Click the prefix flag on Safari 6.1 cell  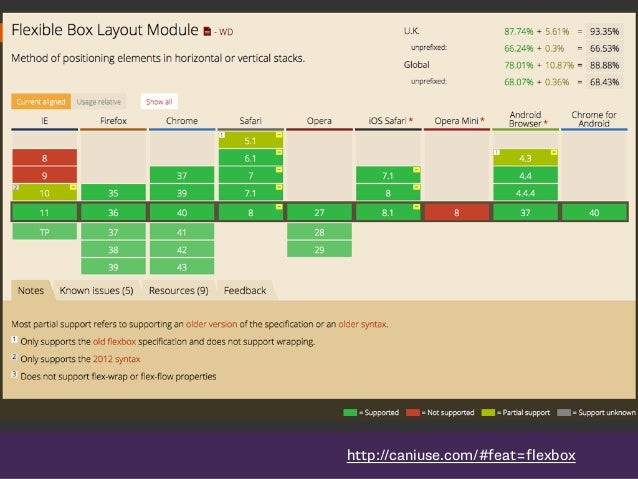pyautogui.click(x=279, y=152)
